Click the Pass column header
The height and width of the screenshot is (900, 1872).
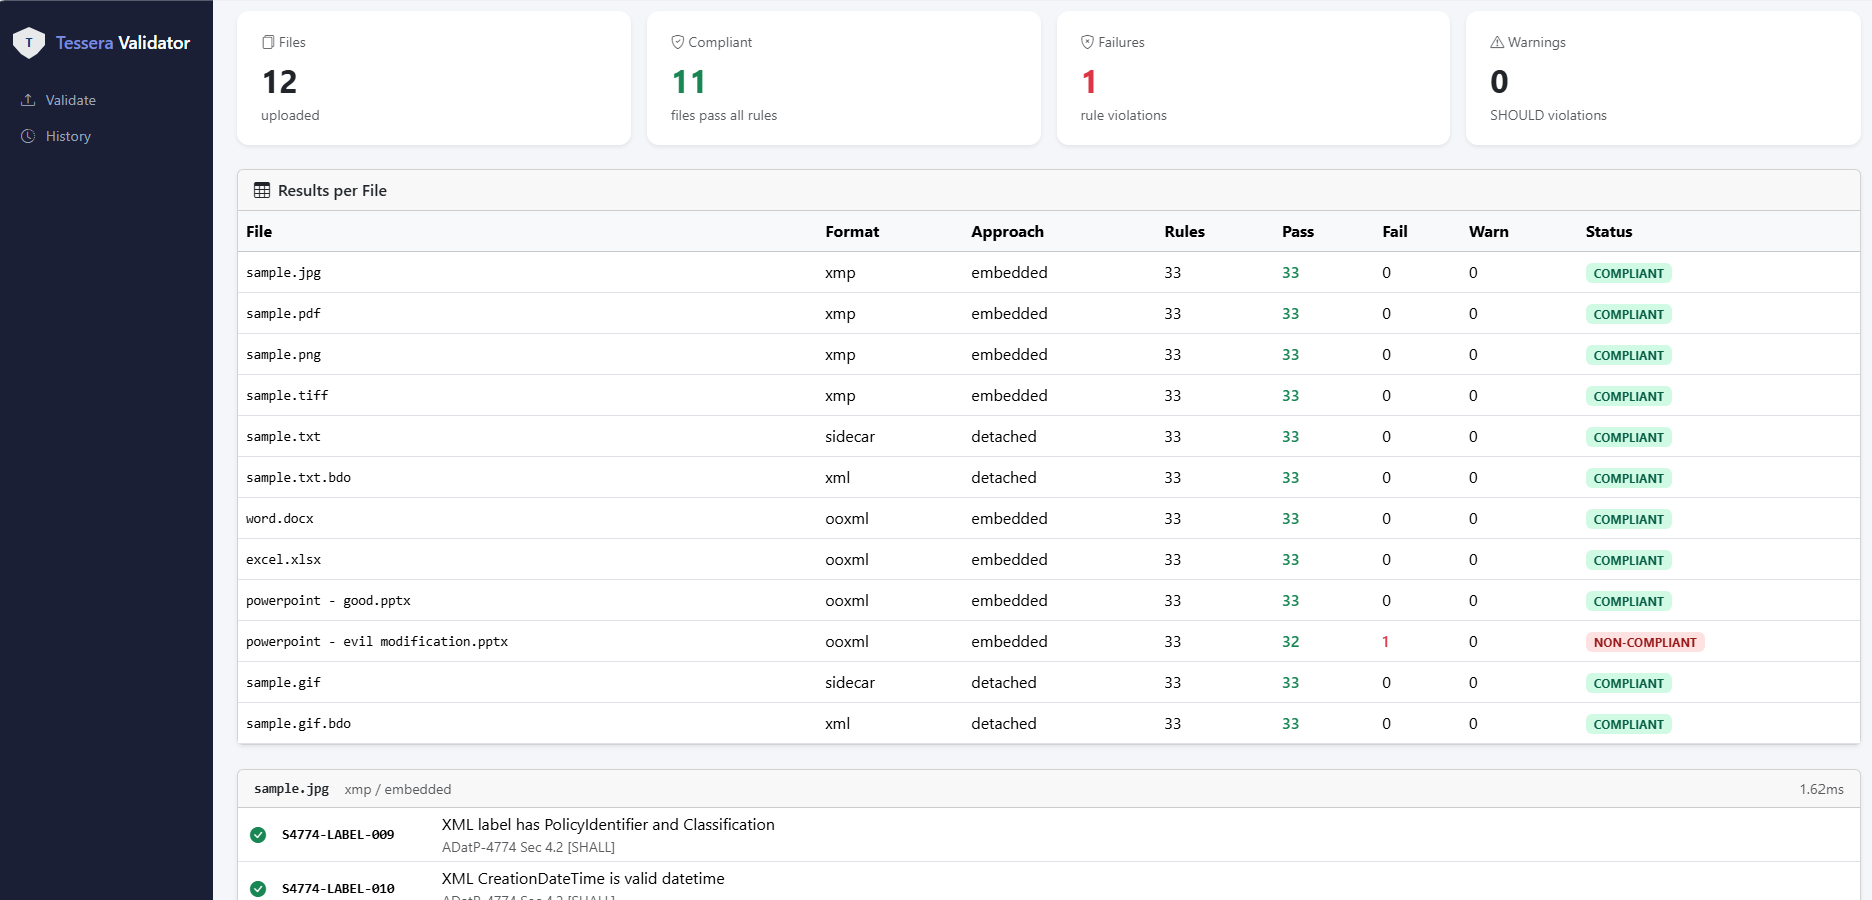point(1298,231)
